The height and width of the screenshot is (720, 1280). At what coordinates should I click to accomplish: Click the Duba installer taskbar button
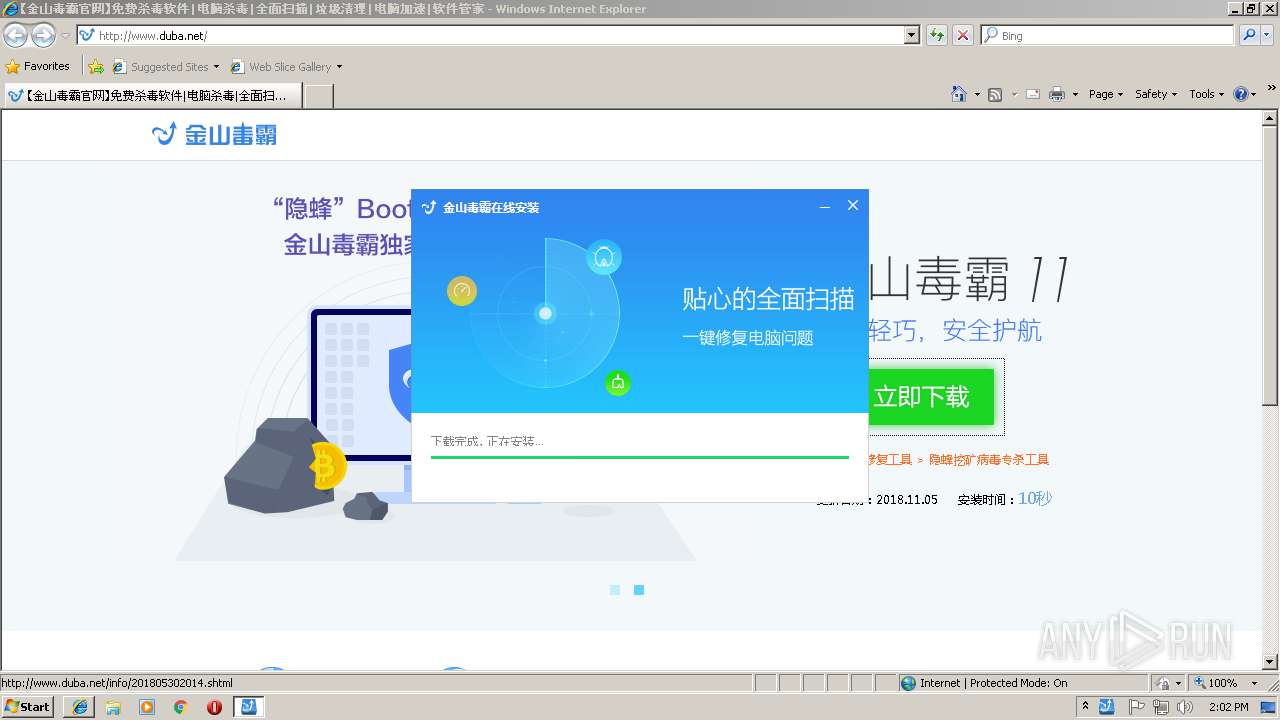[249, 707]
